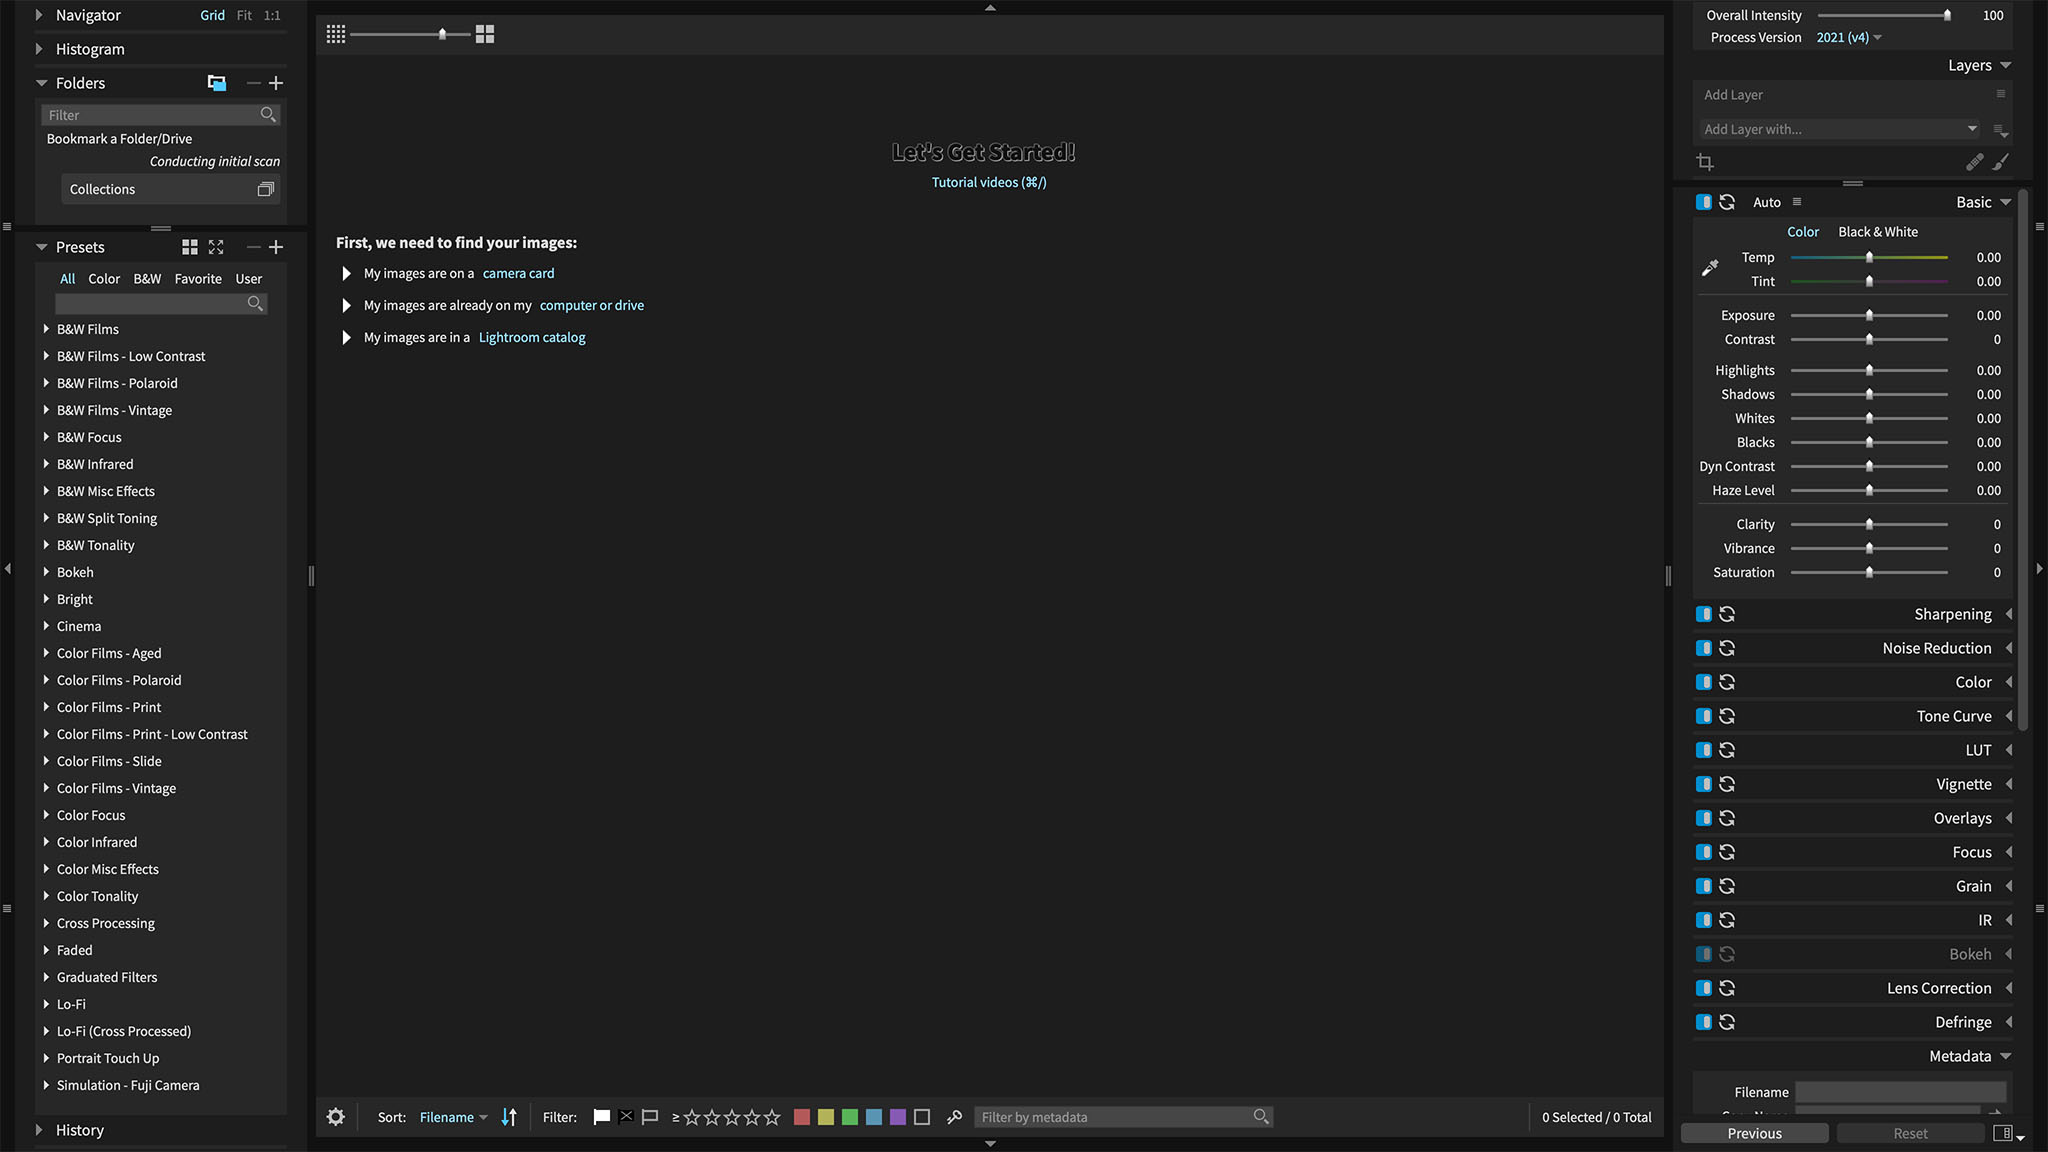
Task: Click the Lightroom catalog link
Action: (x=532, y=337)
